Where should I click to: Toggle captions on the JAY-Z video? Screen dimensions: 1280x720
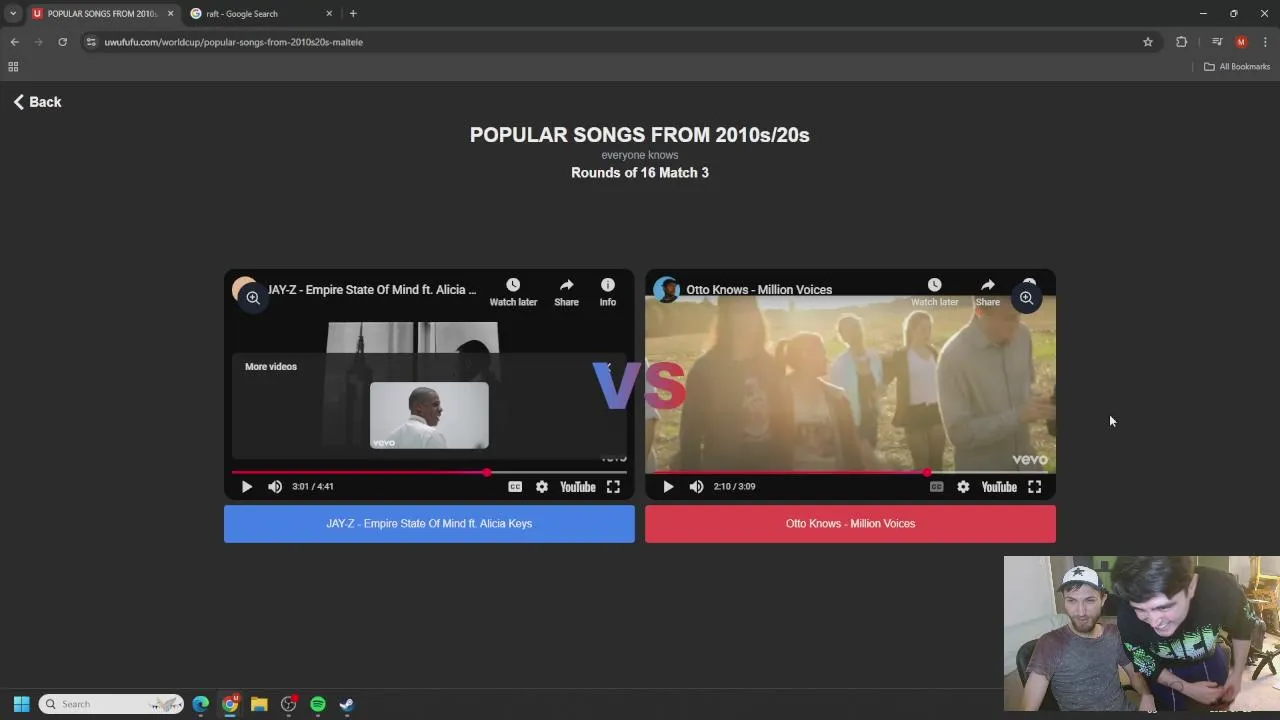point(515,487)
